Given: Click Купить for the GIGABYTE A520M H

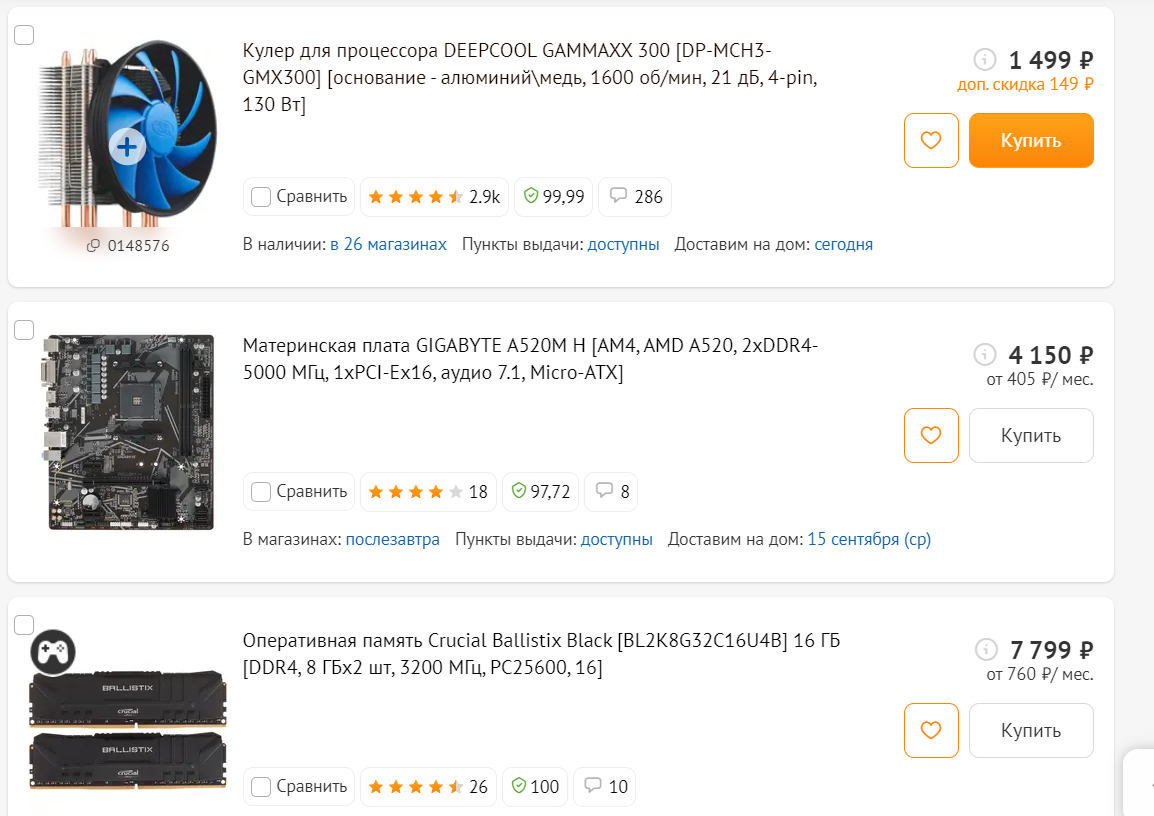Looking at the screenshot, I should (1031, 436).
